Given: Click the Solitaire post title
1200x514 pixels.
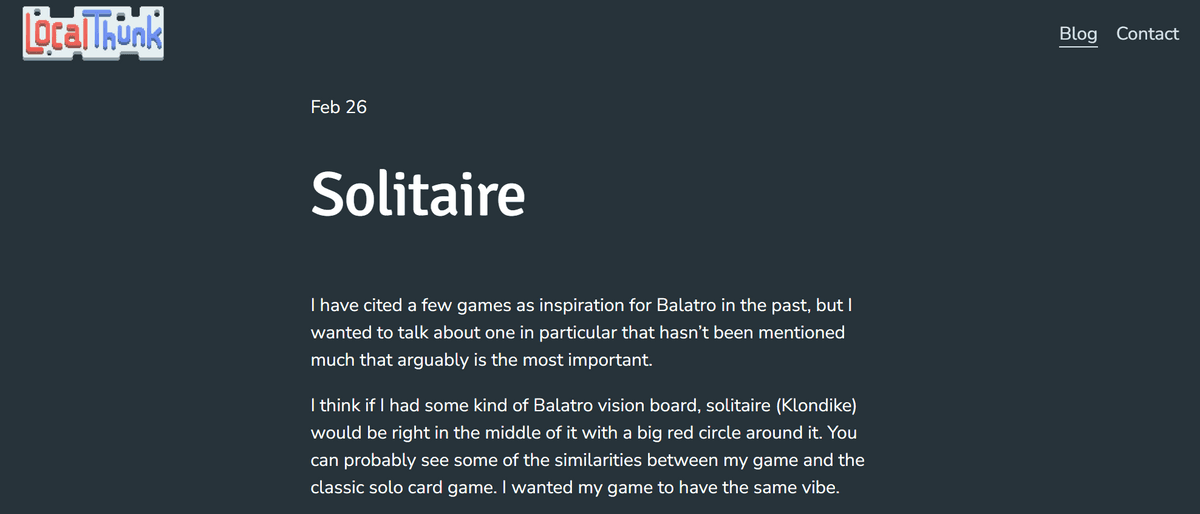Looking at the screenshot, I should (x=418, y=193).
